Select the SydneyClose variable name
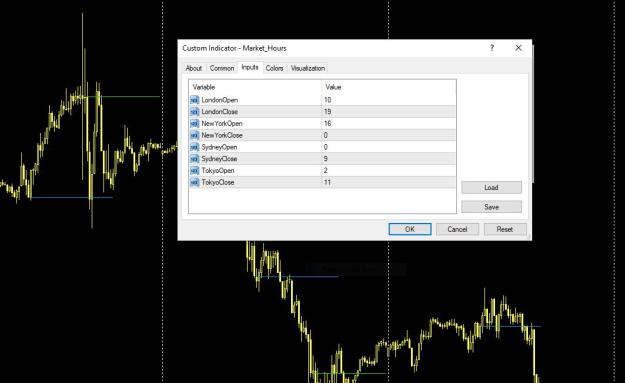Image resolution: width=625 pixels, height=383 pixels. pyautogui.click(x=219, y=159)
